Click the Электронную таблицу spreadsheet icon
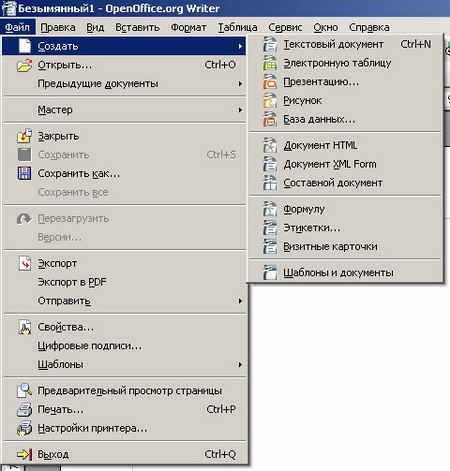 (x=270, y=63)
